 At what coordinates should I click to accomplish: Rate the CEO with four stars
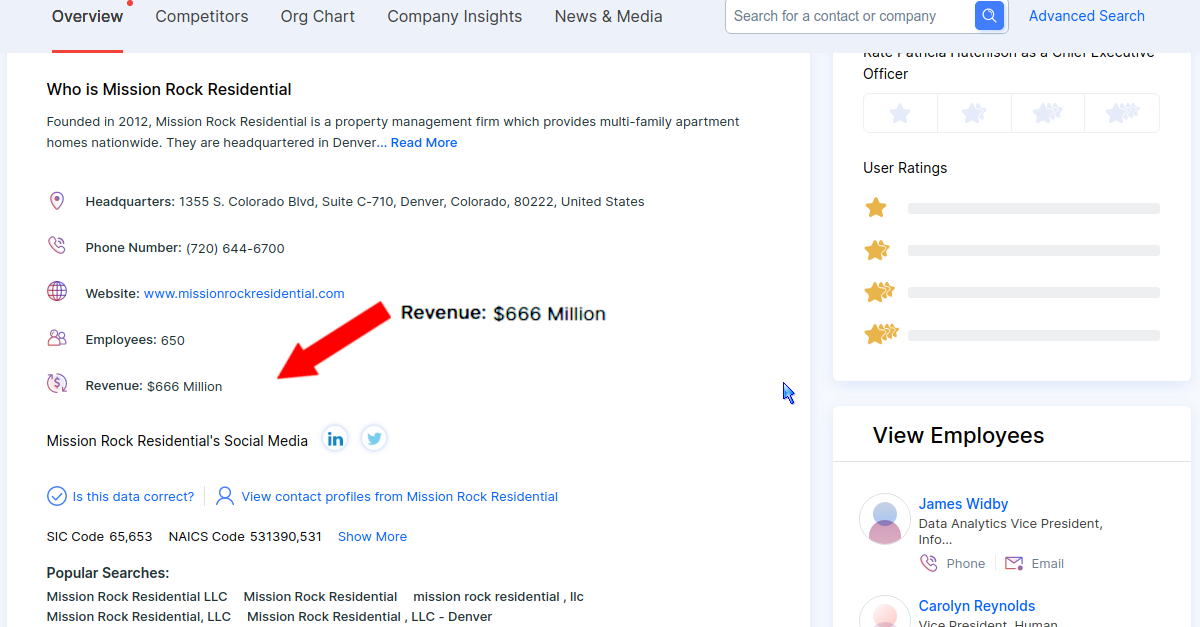[x=1122, y=113]
